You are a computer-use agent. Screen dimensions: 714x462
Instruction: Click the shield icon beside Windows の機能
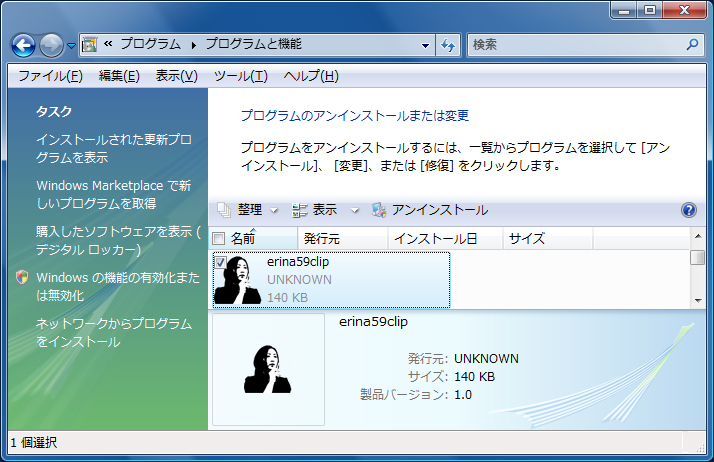[22, 277]
